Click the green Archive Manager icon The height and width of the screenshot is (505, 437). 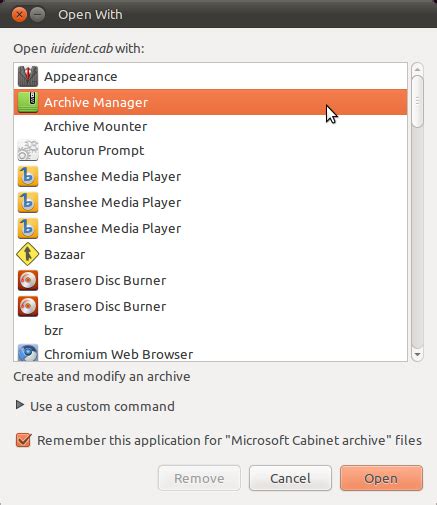28,102
